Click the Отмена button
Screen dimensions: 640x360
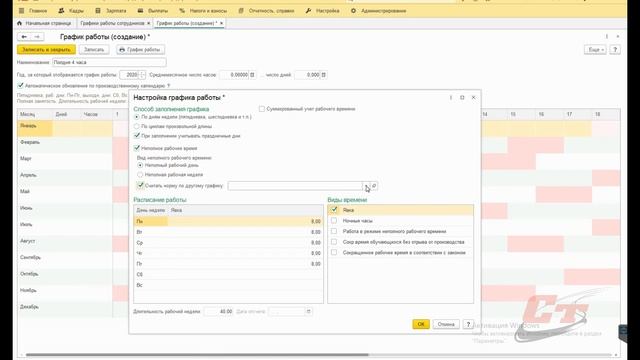pyautogui.click(x=446, y=324)
